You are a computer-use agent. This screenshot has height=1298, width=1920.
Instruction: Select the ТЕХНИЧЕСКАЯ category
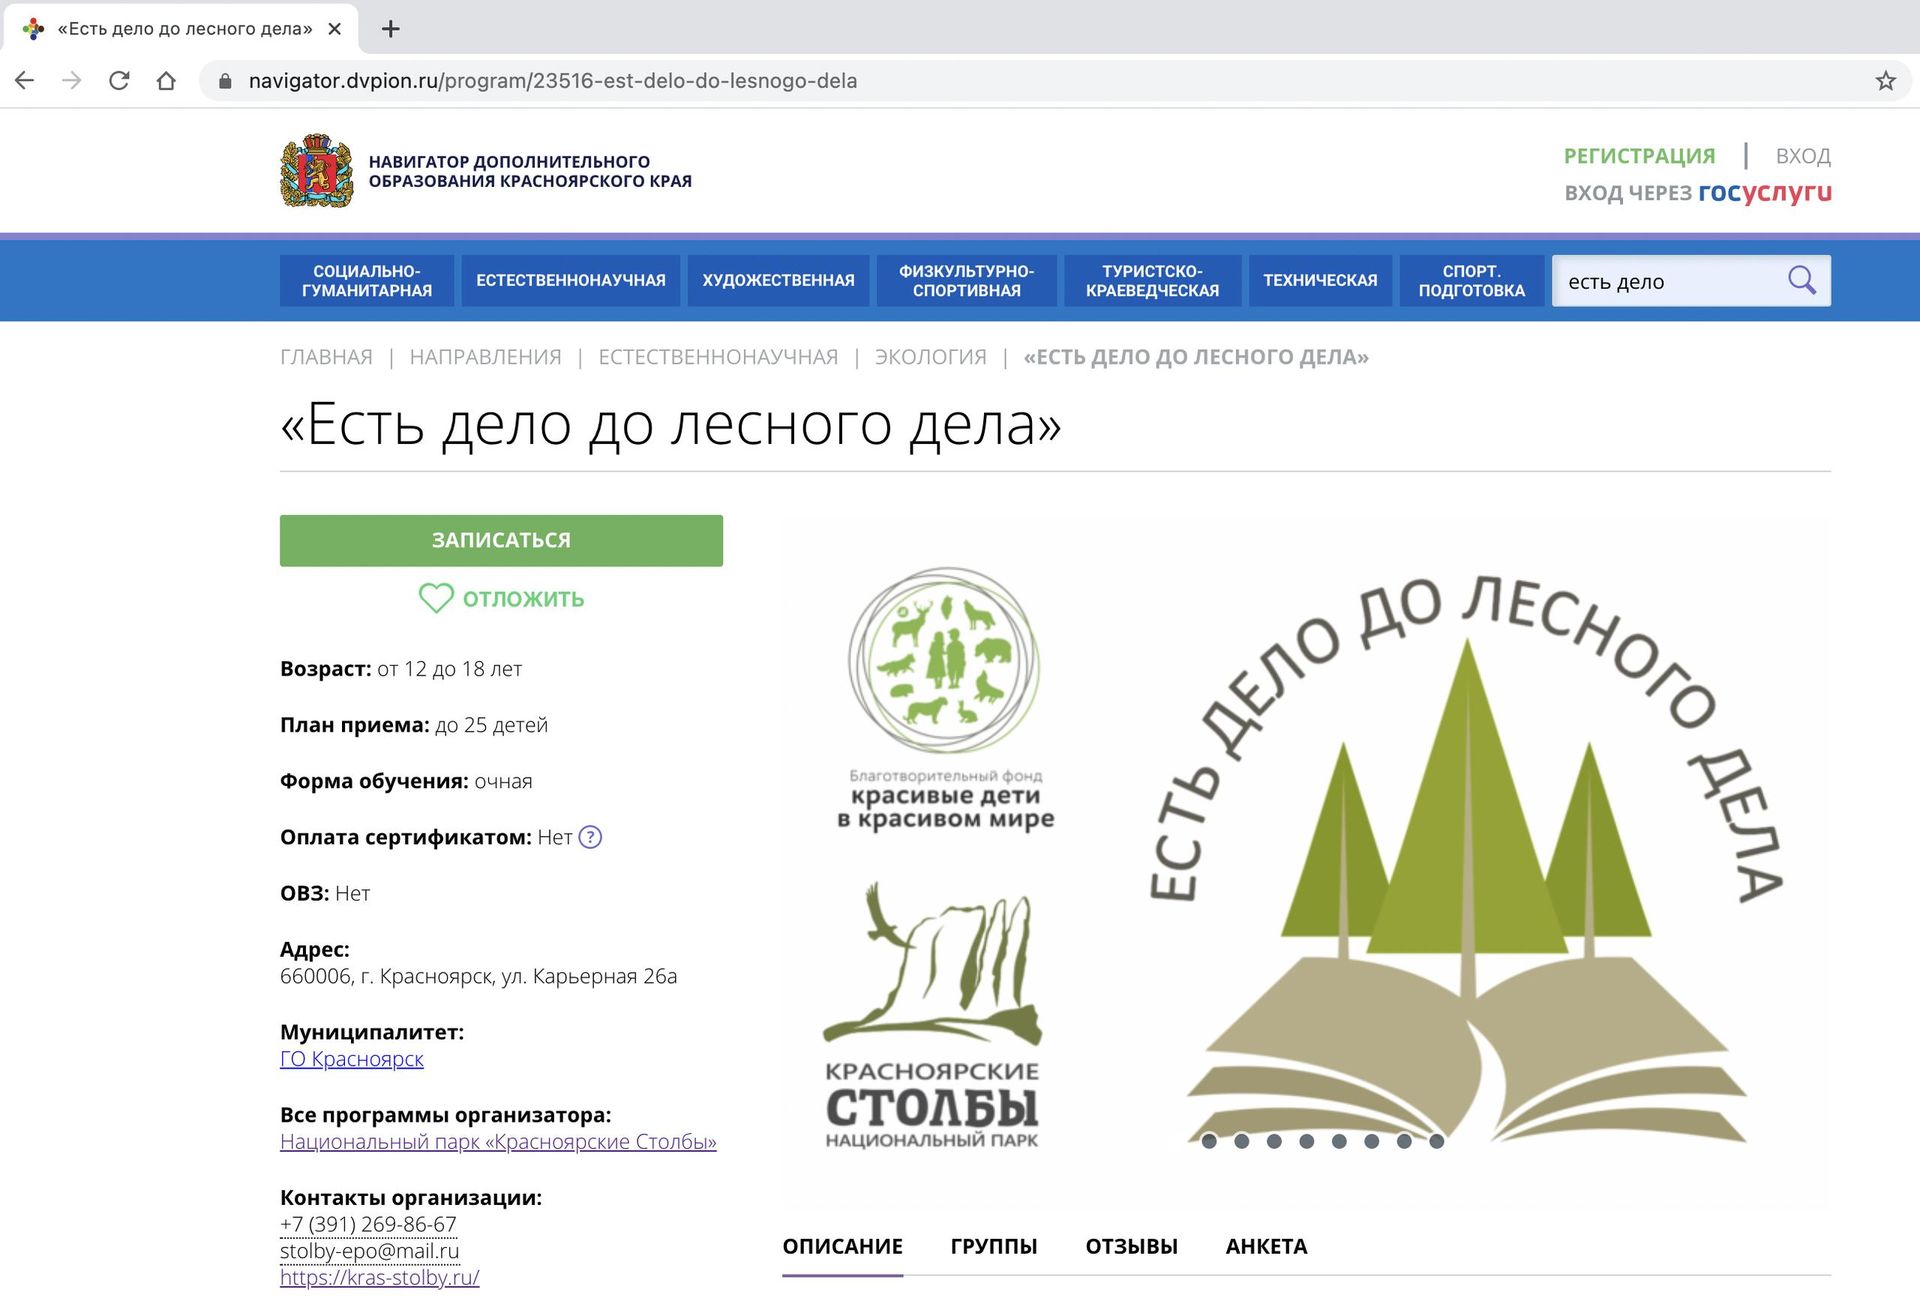click(x=1320, y=281)
